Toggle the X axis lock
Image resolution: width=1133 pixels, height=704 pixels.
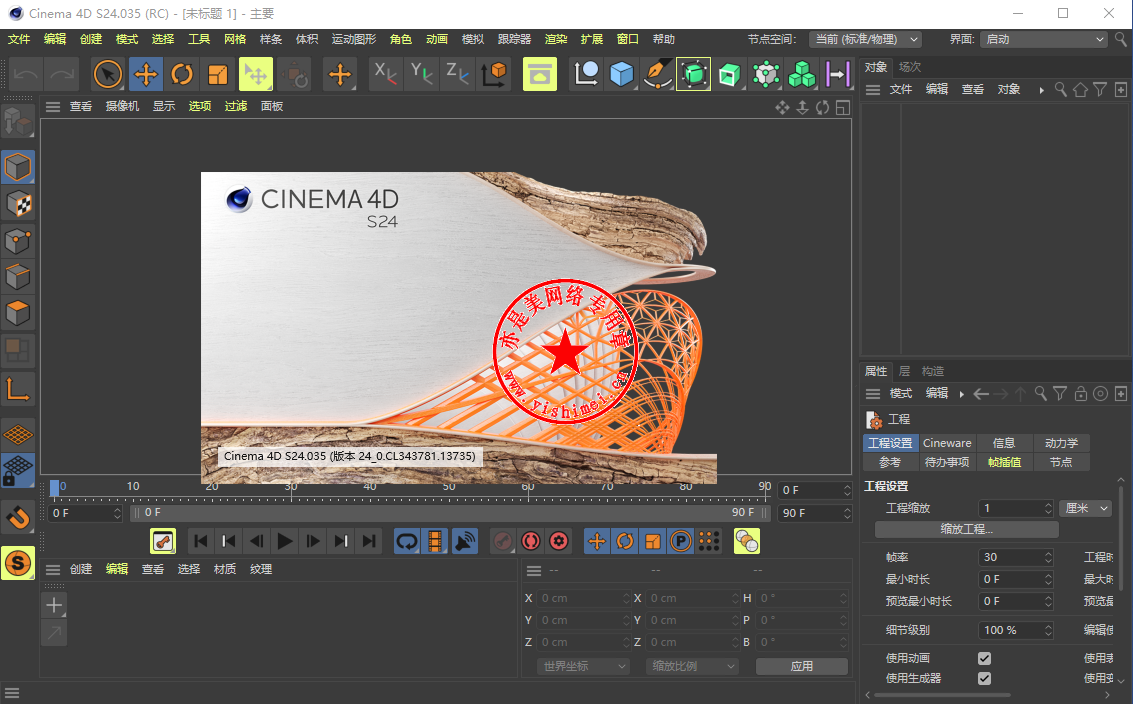coord(385,74)
